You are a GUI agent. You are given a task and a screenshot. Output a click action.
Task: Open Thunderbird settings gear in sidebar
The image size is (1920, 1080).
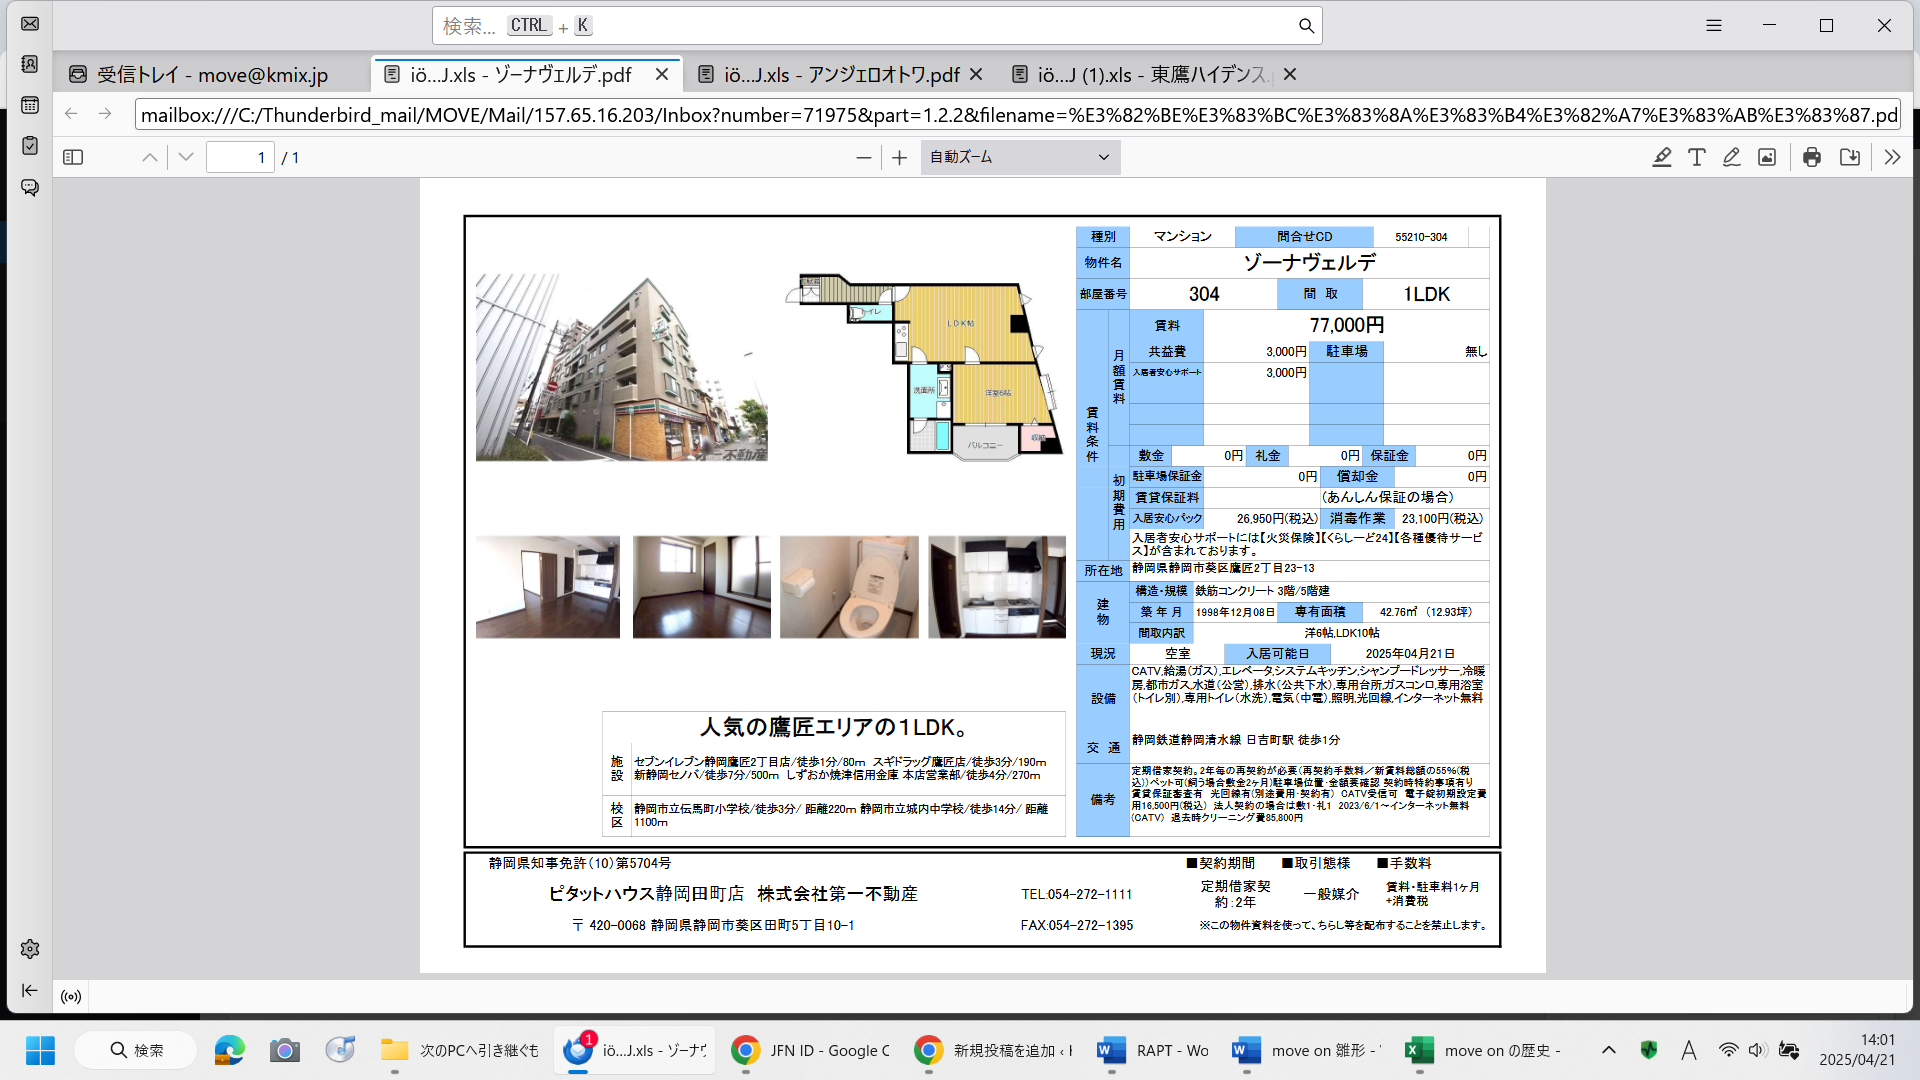point(30,949)
